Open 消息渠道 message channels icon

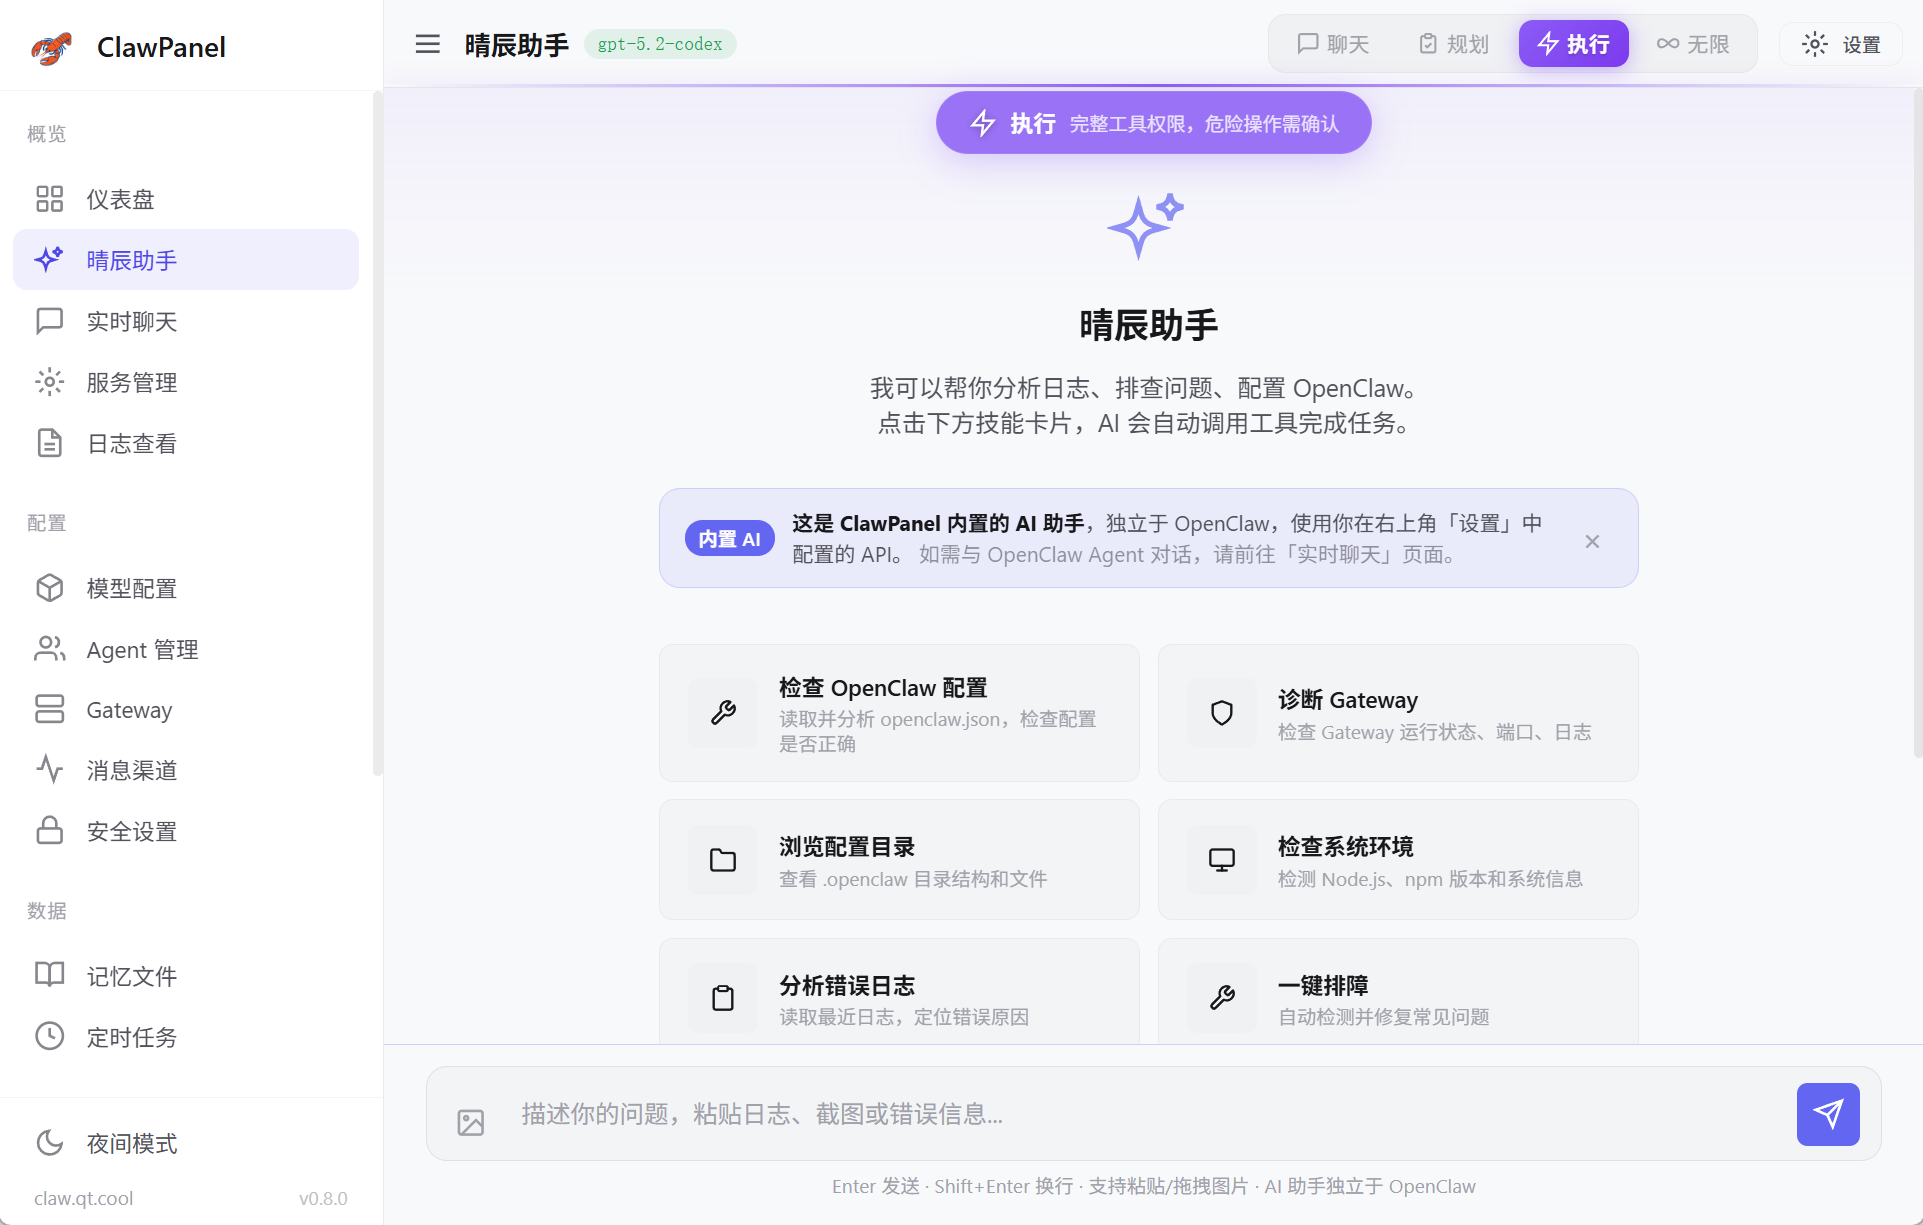point(50,770)
